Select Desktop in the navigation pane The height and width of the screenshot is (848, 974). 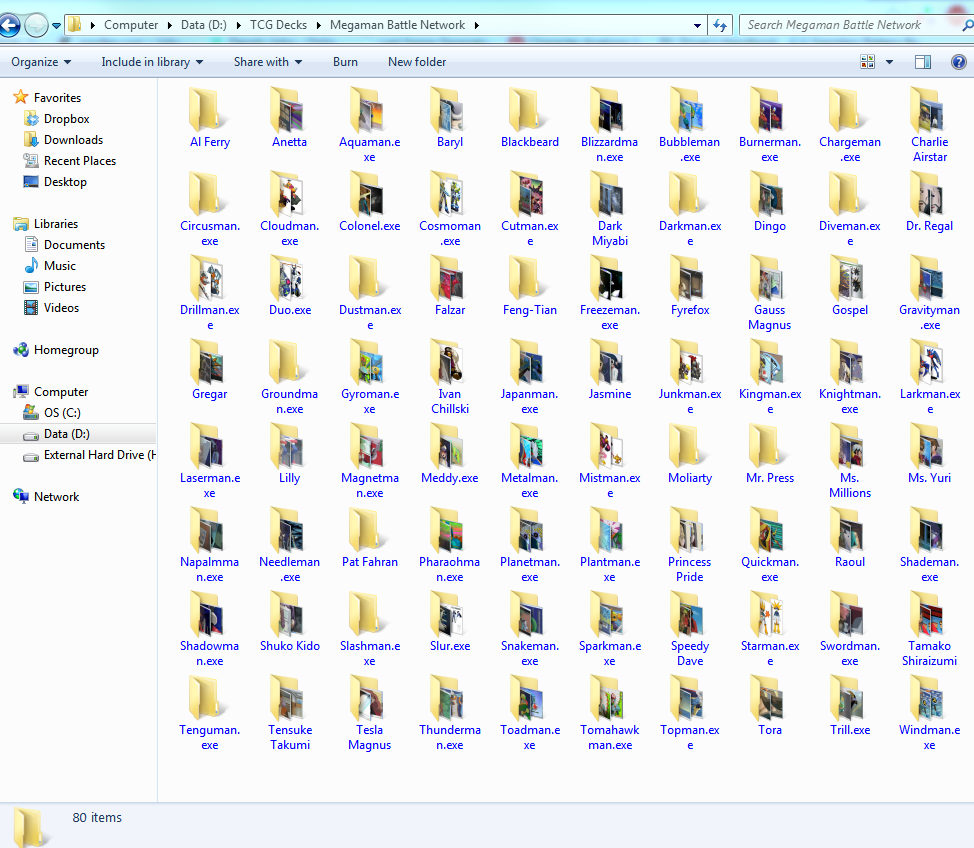coord(55,182)
